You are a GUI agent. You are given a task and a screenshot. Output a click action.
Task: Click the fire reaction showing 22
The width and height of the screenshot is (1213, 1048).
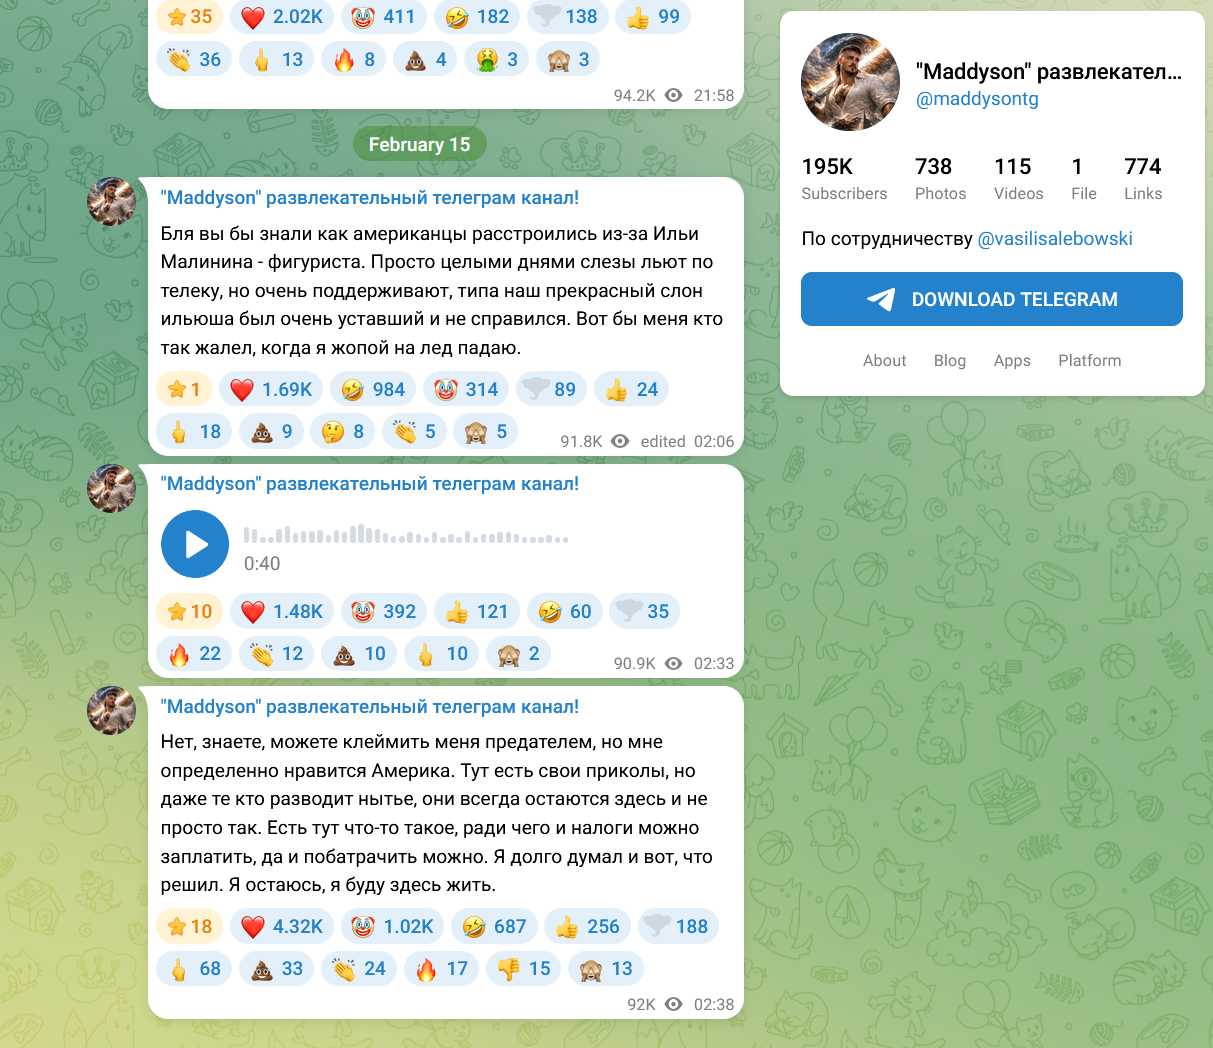[x=194, y=653]
